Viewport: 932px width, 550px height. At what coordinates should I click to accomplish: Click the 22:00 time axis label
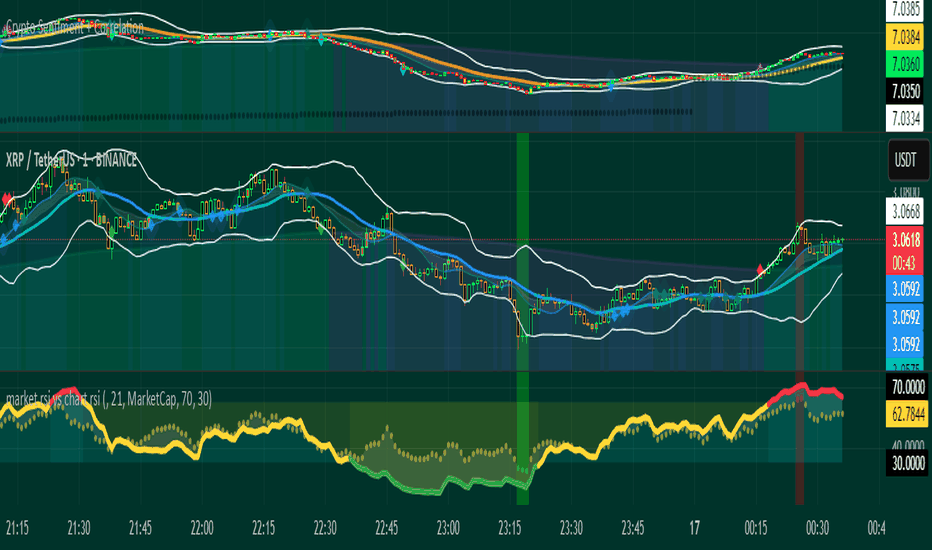[202, 527]
